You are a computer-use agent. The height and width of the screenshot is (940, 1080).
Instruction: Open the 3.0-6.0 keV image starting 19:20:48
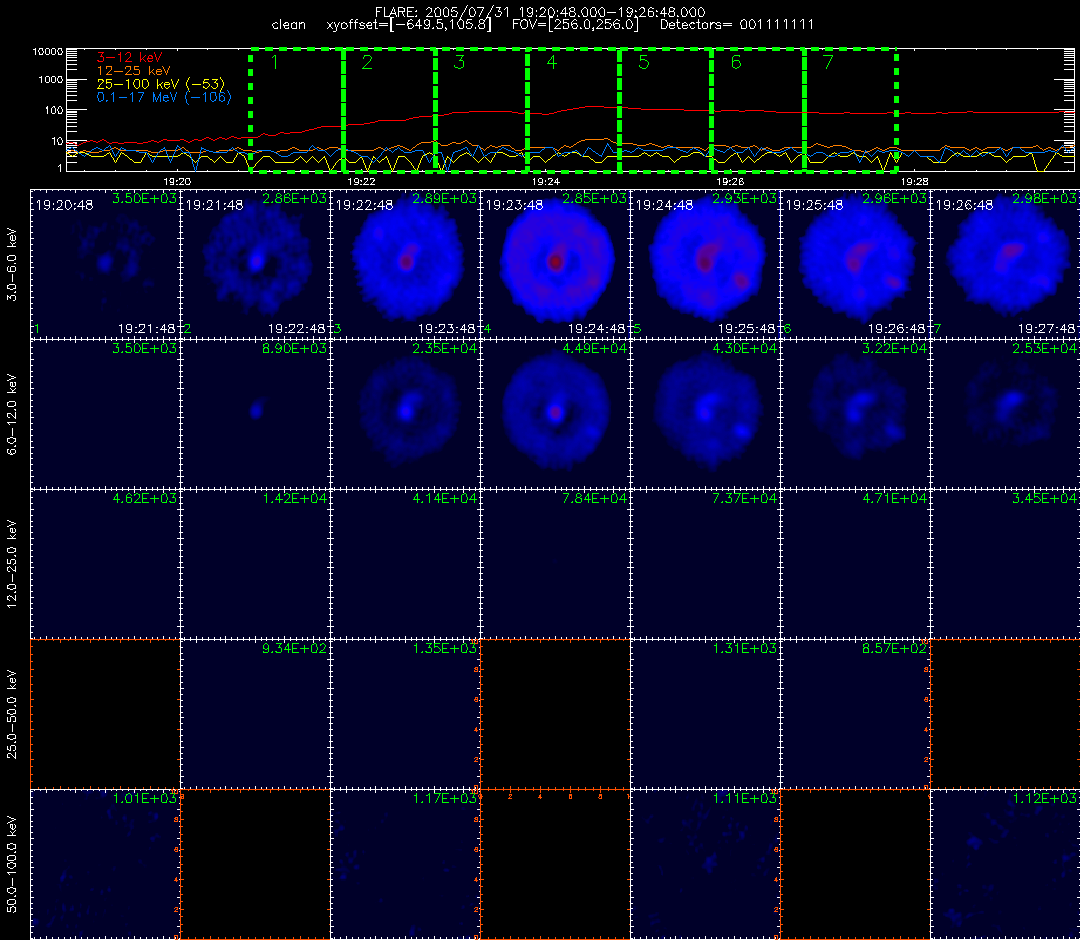(x=105, y=264)
